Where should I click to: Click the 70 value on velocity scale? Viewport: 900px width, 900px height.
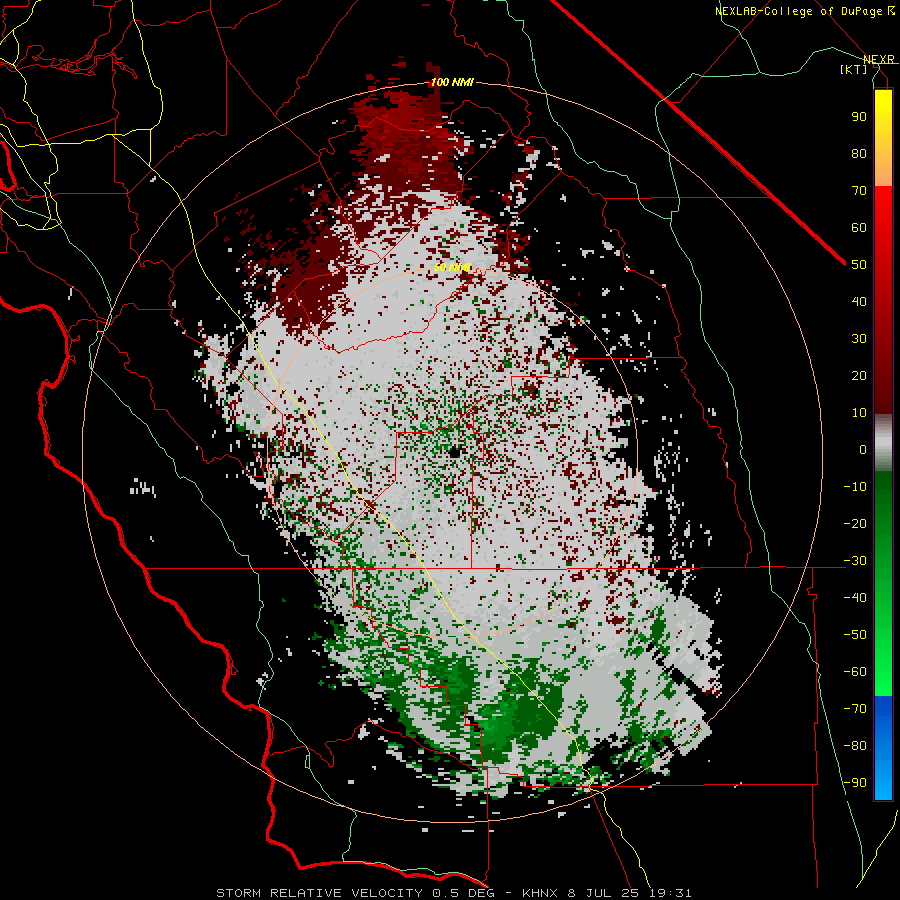coord(859,191)
